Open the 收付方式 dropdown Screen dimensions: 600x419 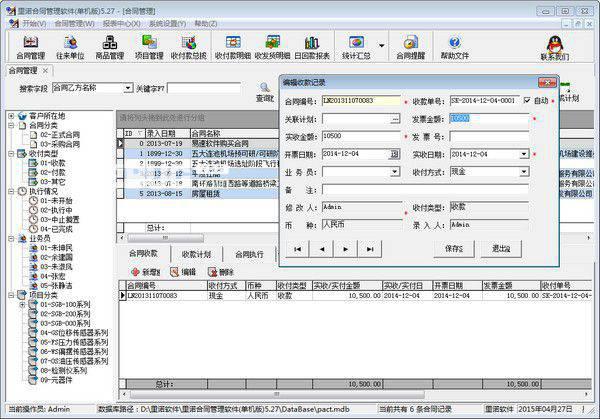[x=524, y=172]
